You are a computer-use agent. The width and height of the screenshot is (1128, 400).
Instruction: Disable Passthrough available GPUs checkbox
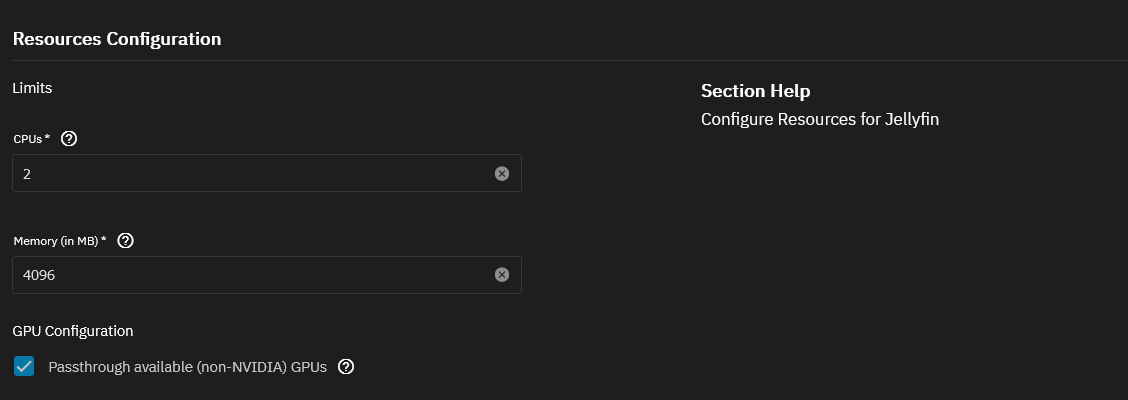point(24,367)
